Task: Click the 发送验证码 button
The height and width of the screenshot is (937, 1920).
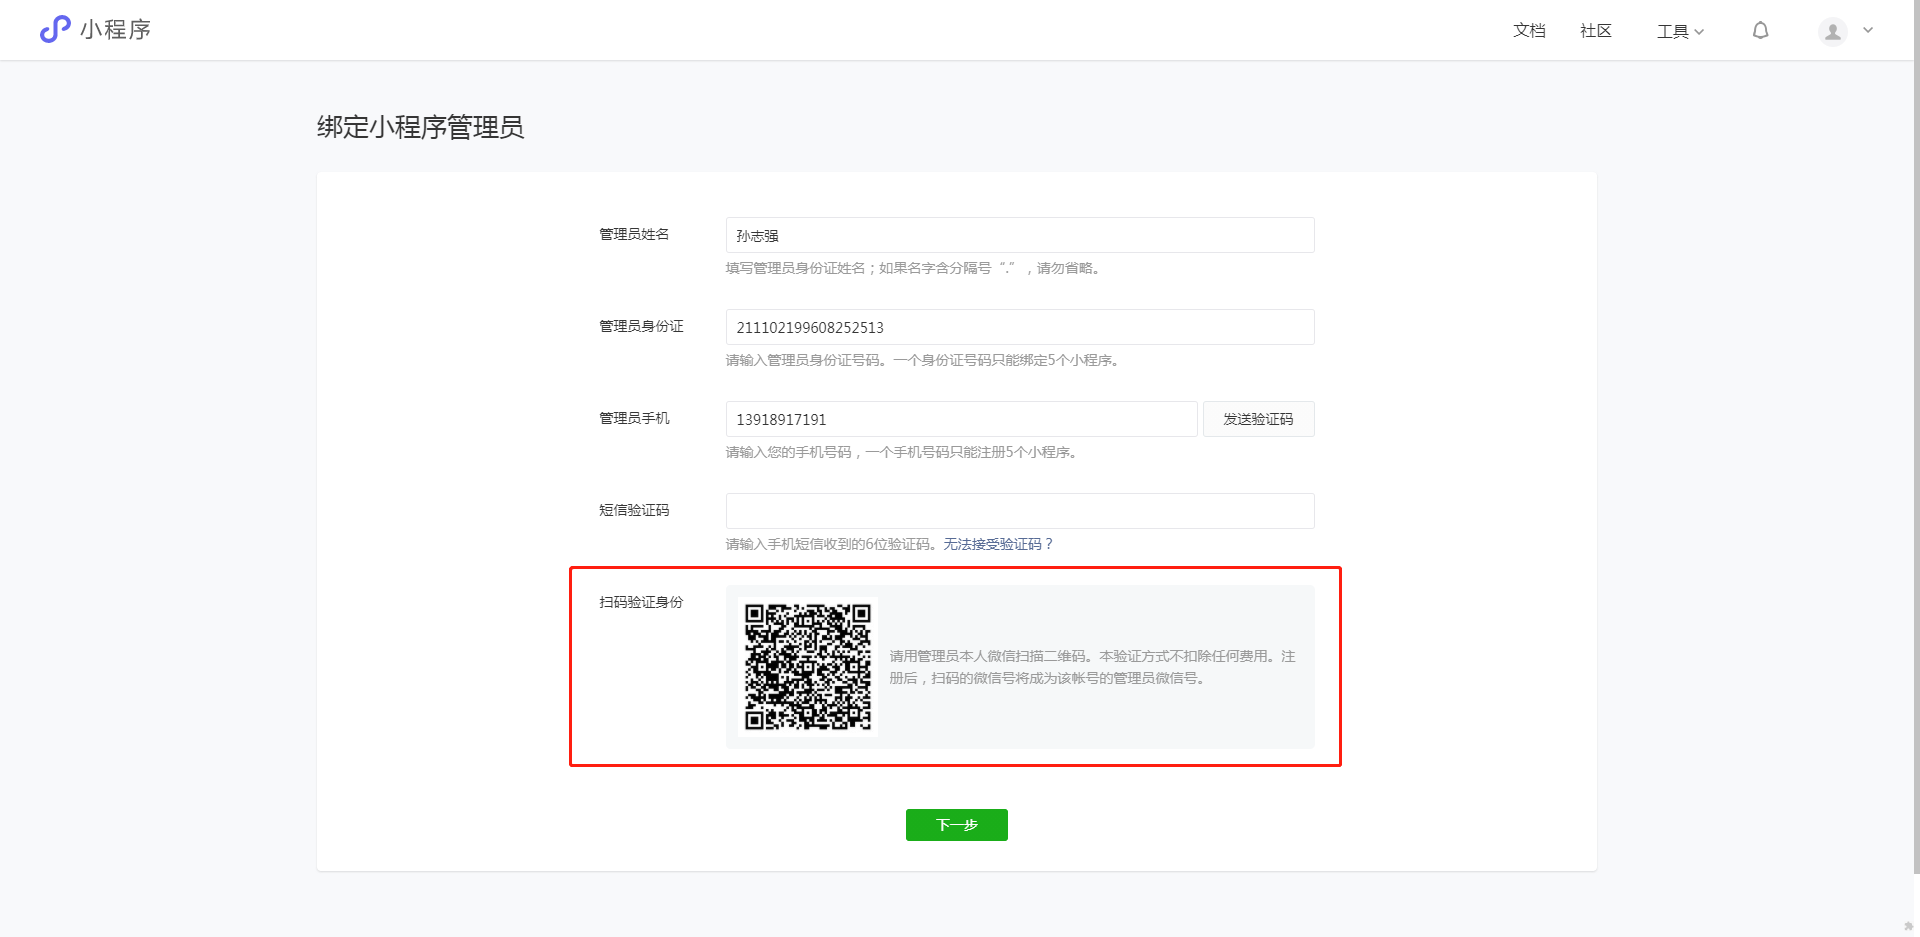Action: point(1258,419)
